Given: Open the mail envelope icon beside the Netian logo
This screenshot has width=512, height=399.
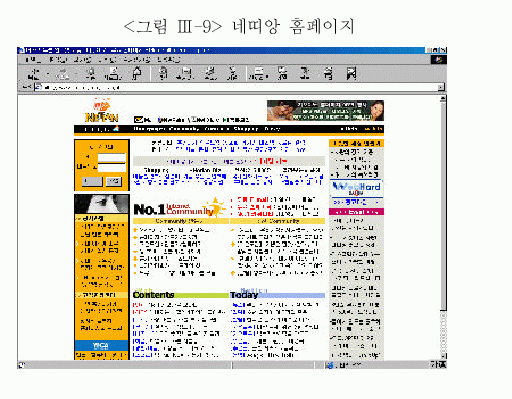Looking at the screenshot, I should click(x=138, y=119).
